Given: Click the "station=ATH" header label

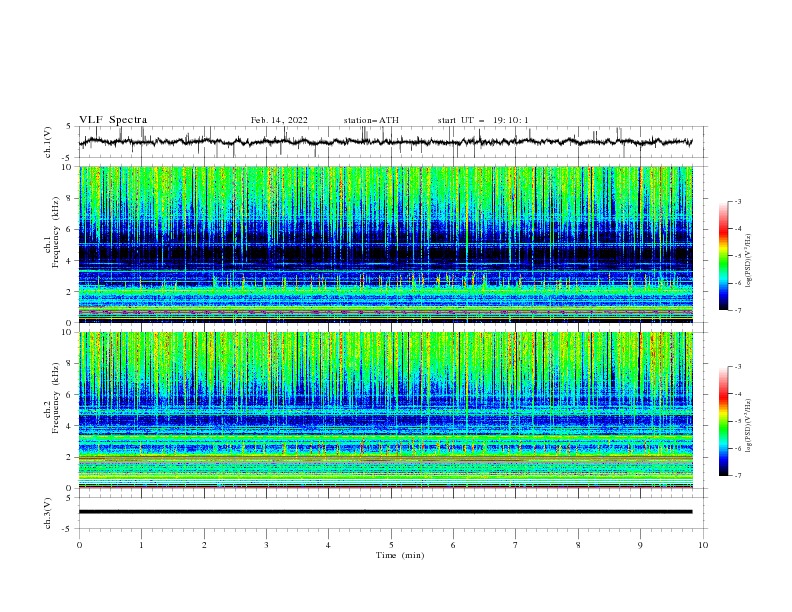Looking at the screenshot, I should (x=371, y=120).
